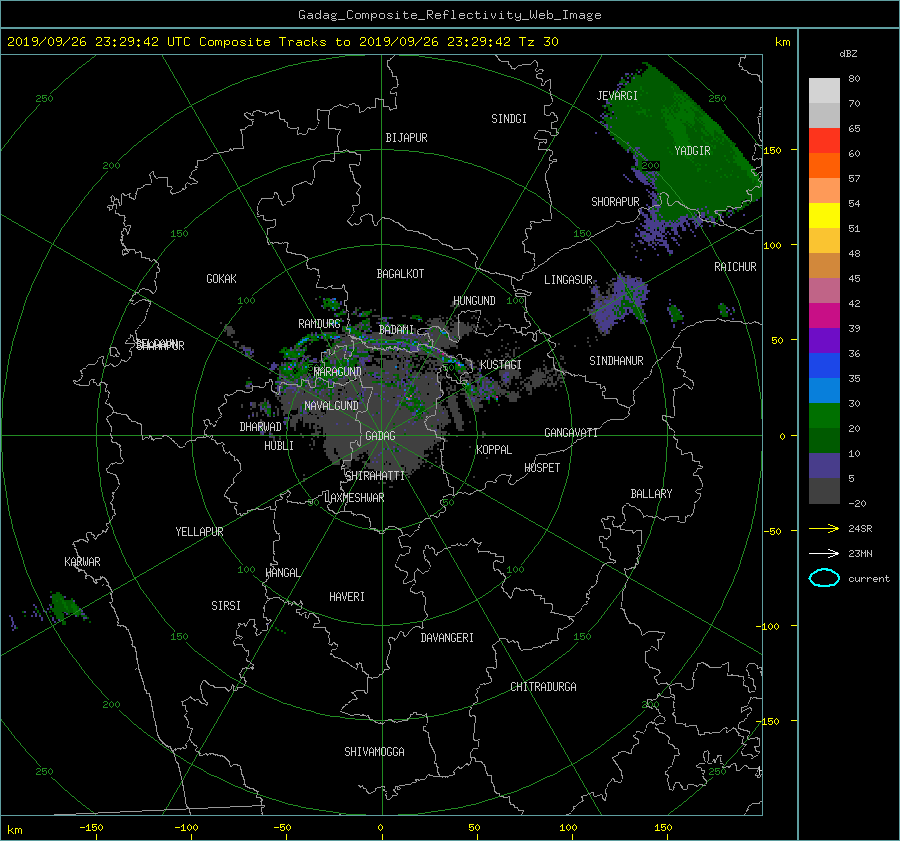Click the yellow 24SR track arrow in legend
Viewport: 900px width, 841px height.
pyautogui.click(x=824, y=528)
